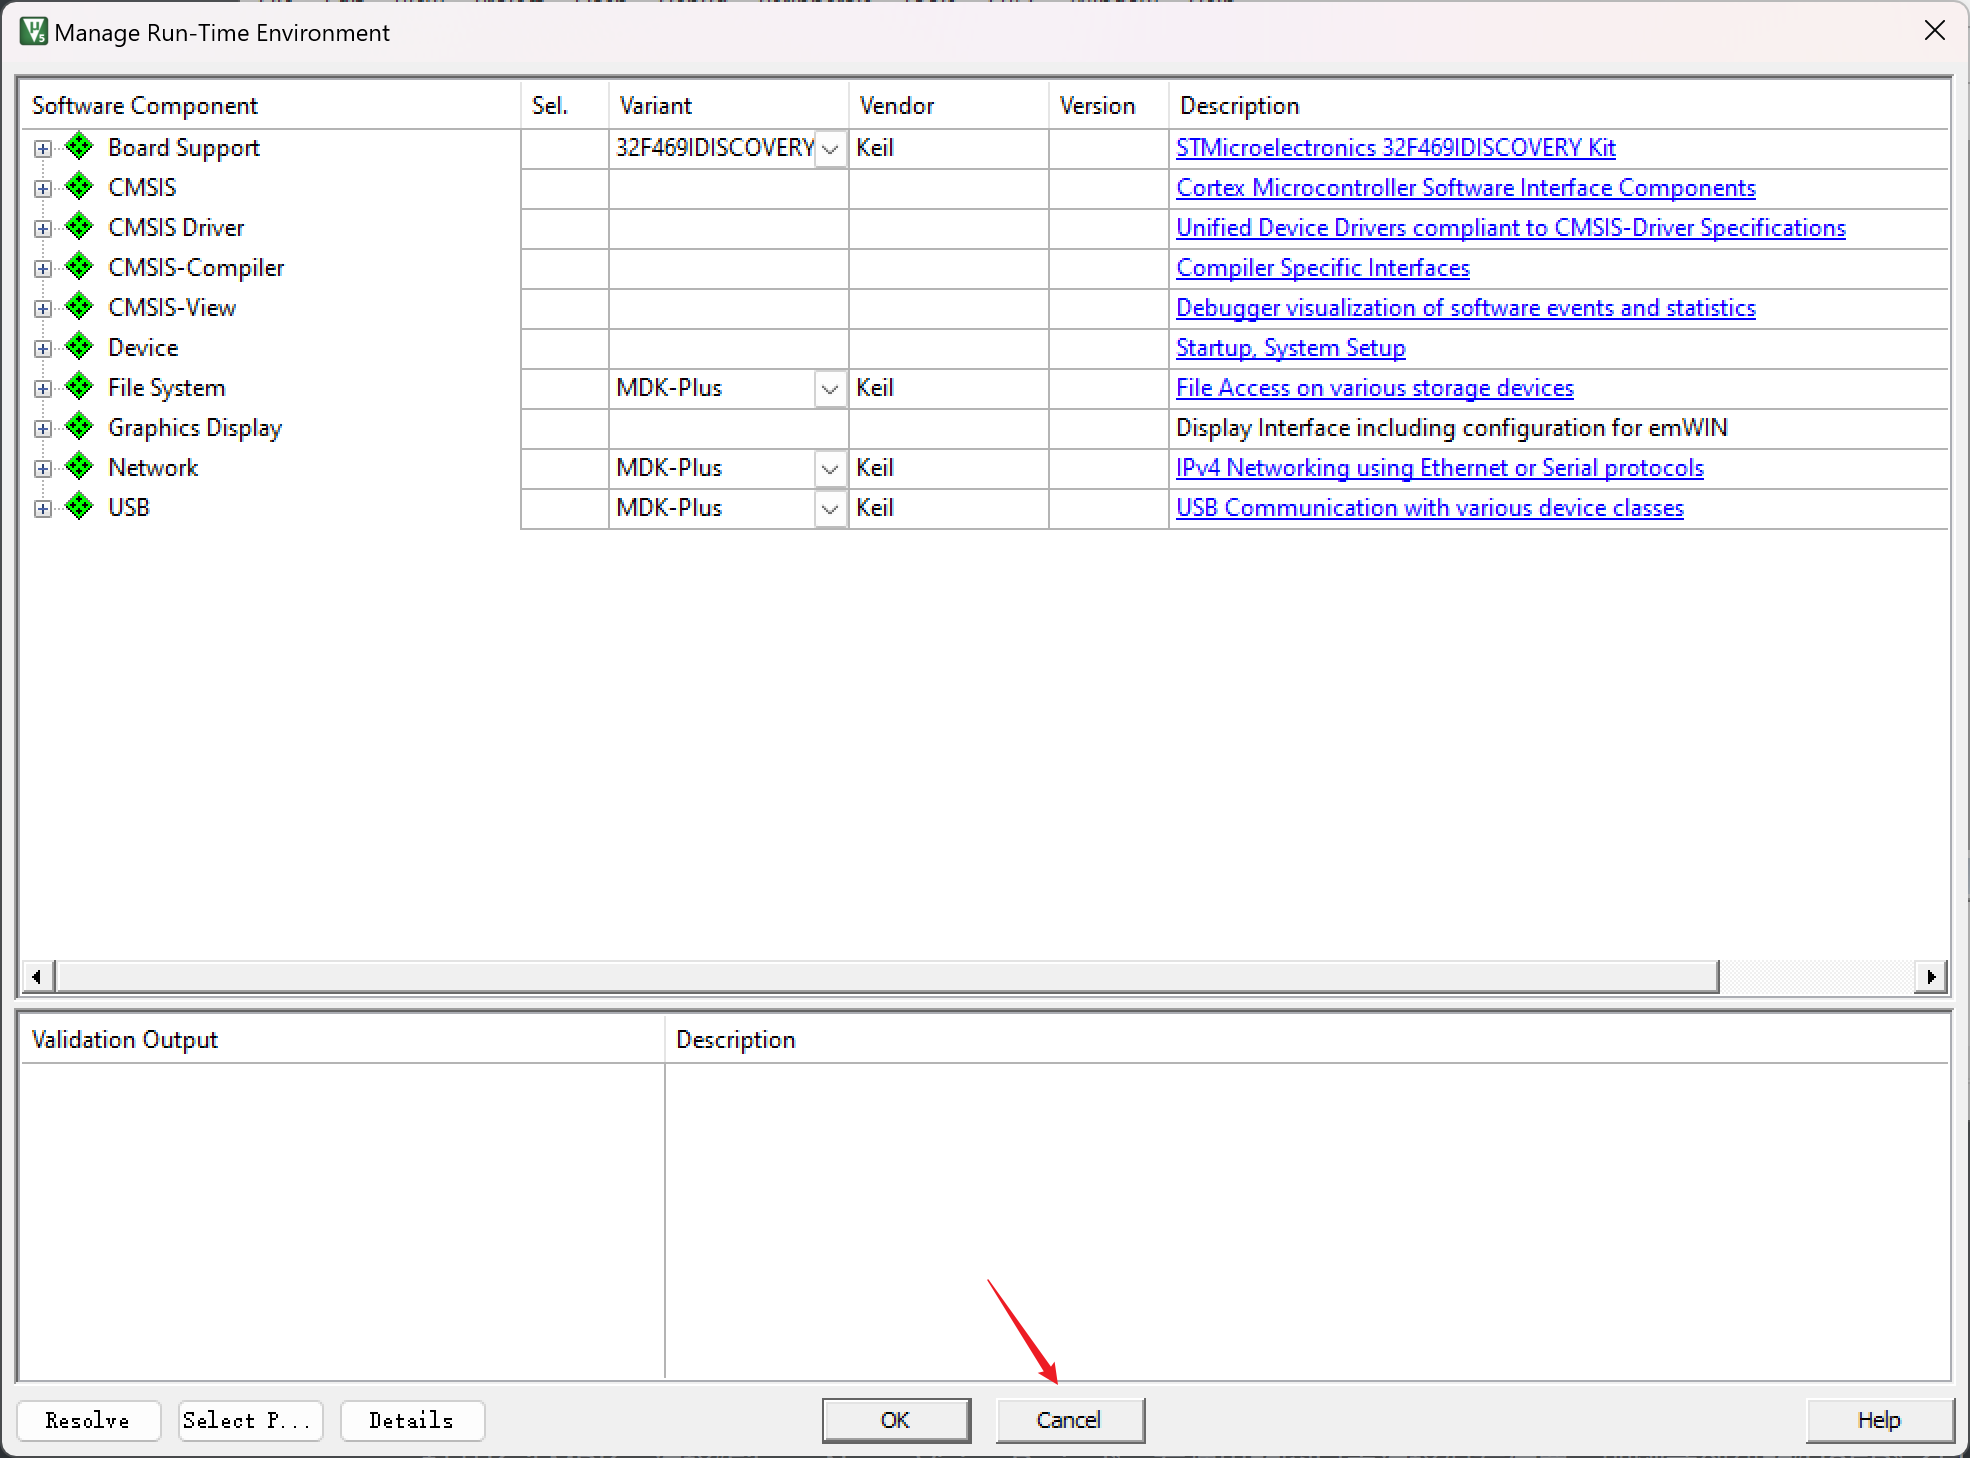Image resolution: width=1970 pixels, height=1458 pixels.
Task: Click the Graphics Display green diamond icon
Action: [79, 427]
